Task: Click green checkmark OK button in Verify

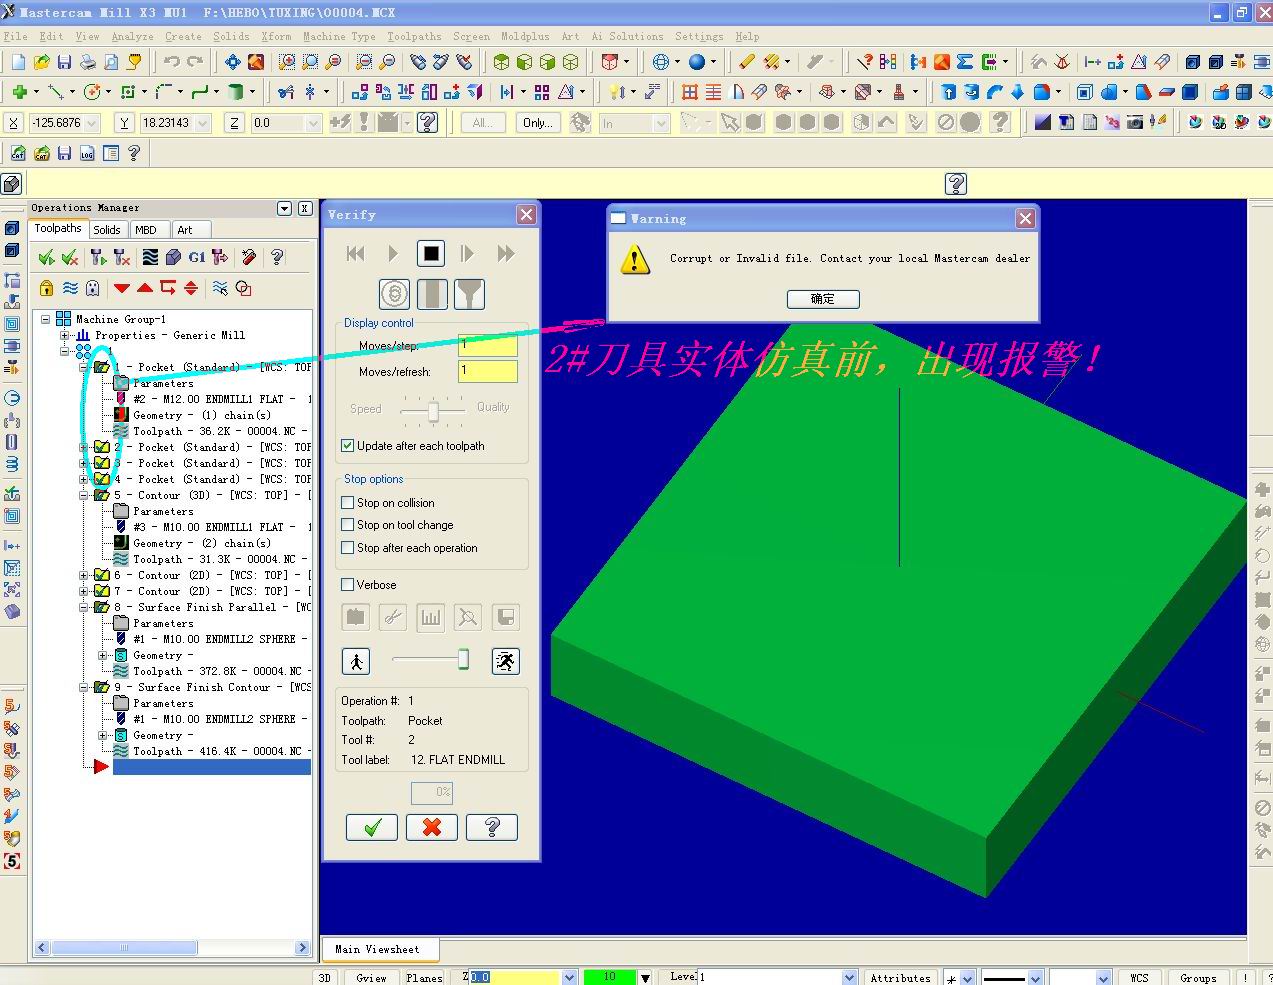Action: coord(372,827)
